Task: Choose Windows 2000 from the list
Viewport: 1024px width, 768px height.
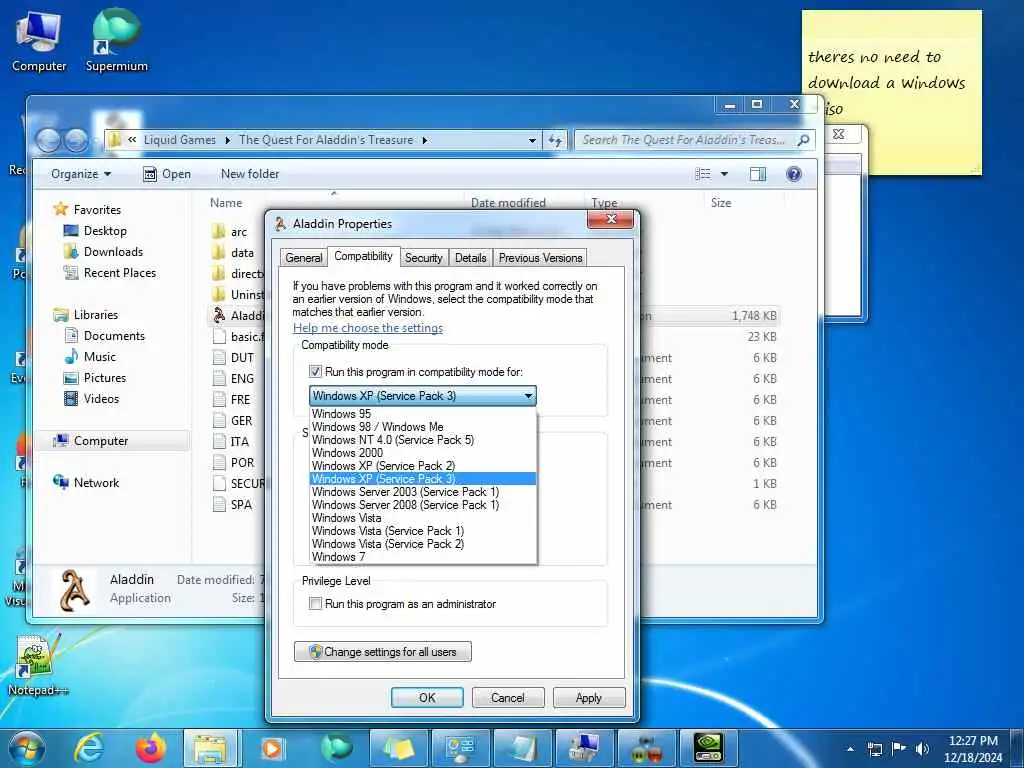Action: click(x=423, y=453)
